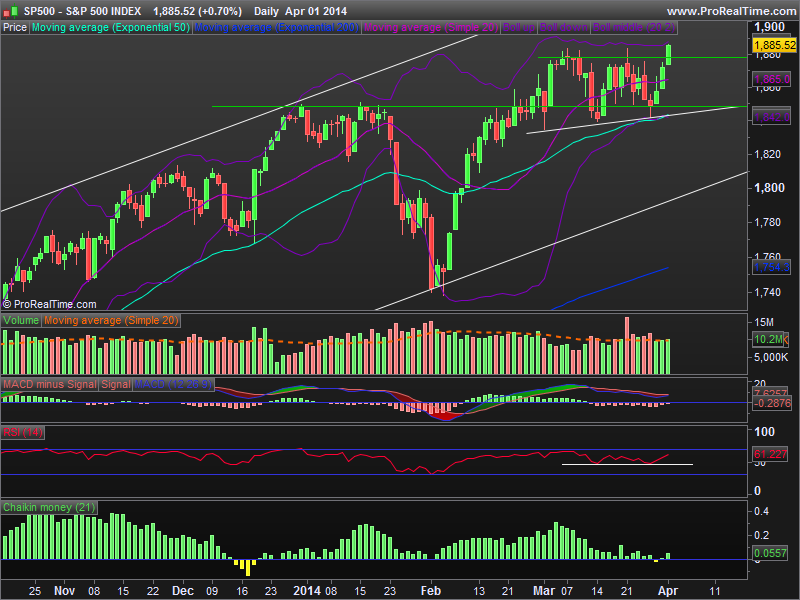Viewport: 800px width, 600px height.
Task: Click the 0.0557 Chaikin value tag
Action: coord(771,553)
